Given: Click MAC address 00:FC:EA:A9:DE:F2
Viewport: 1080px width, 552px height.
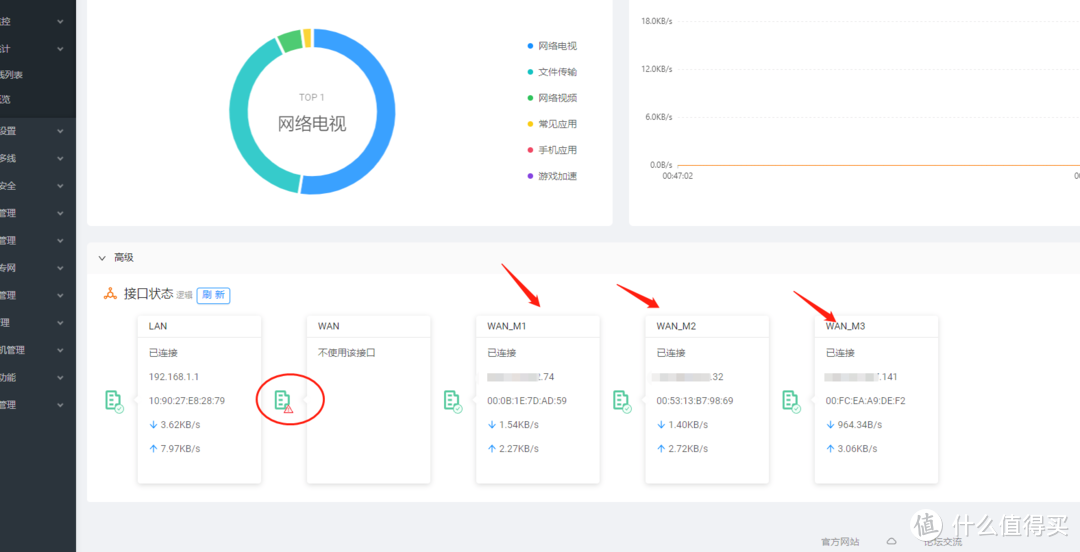Looking at the screenshot, I should click(866, 400).
